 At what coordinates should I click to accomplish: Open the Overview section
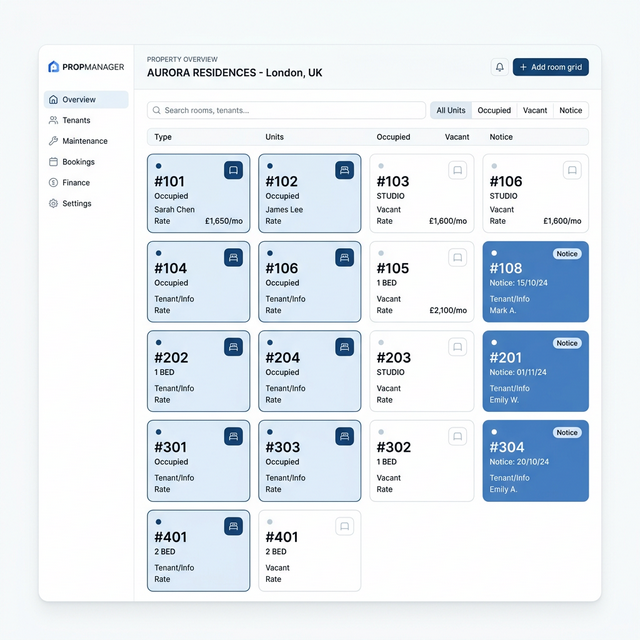pyautogui.click(x=86, y=99)
